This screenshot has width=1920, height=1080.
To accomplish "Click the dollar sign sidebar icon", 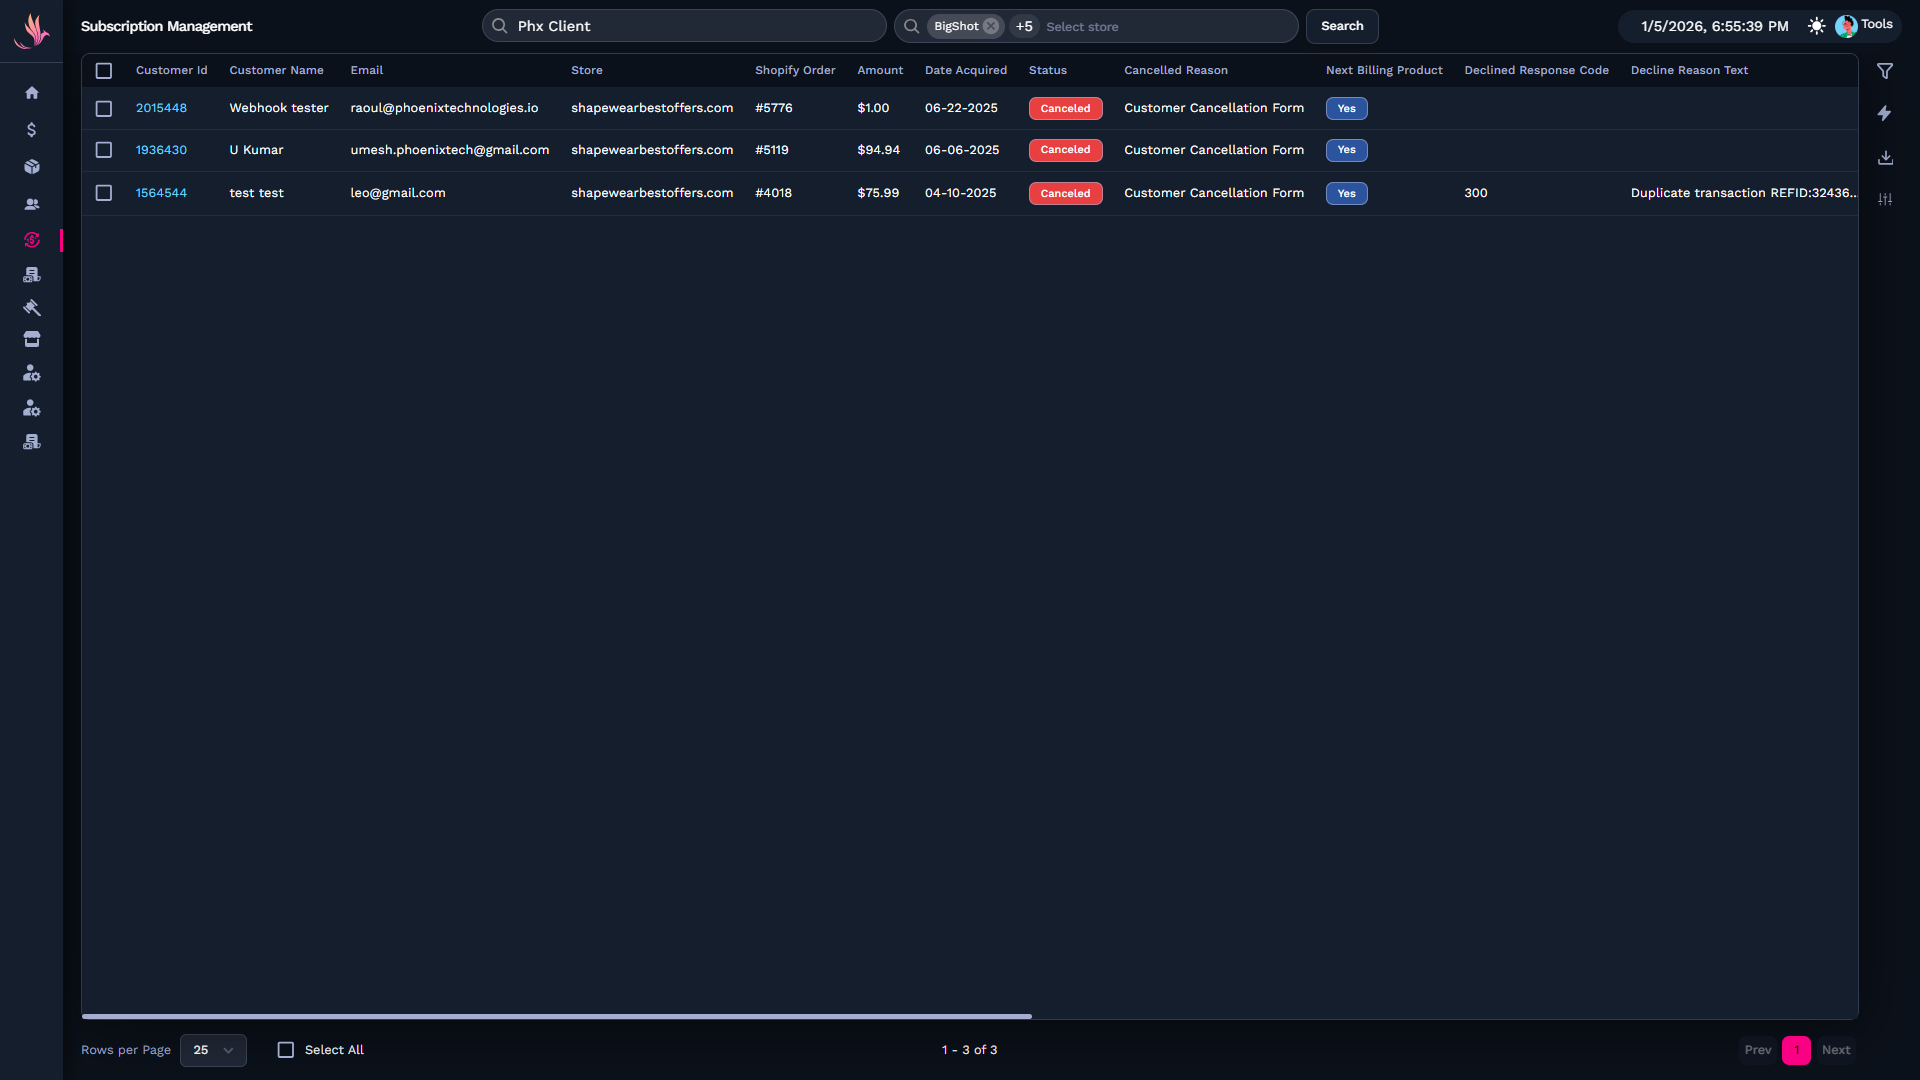I will (32, 130).
